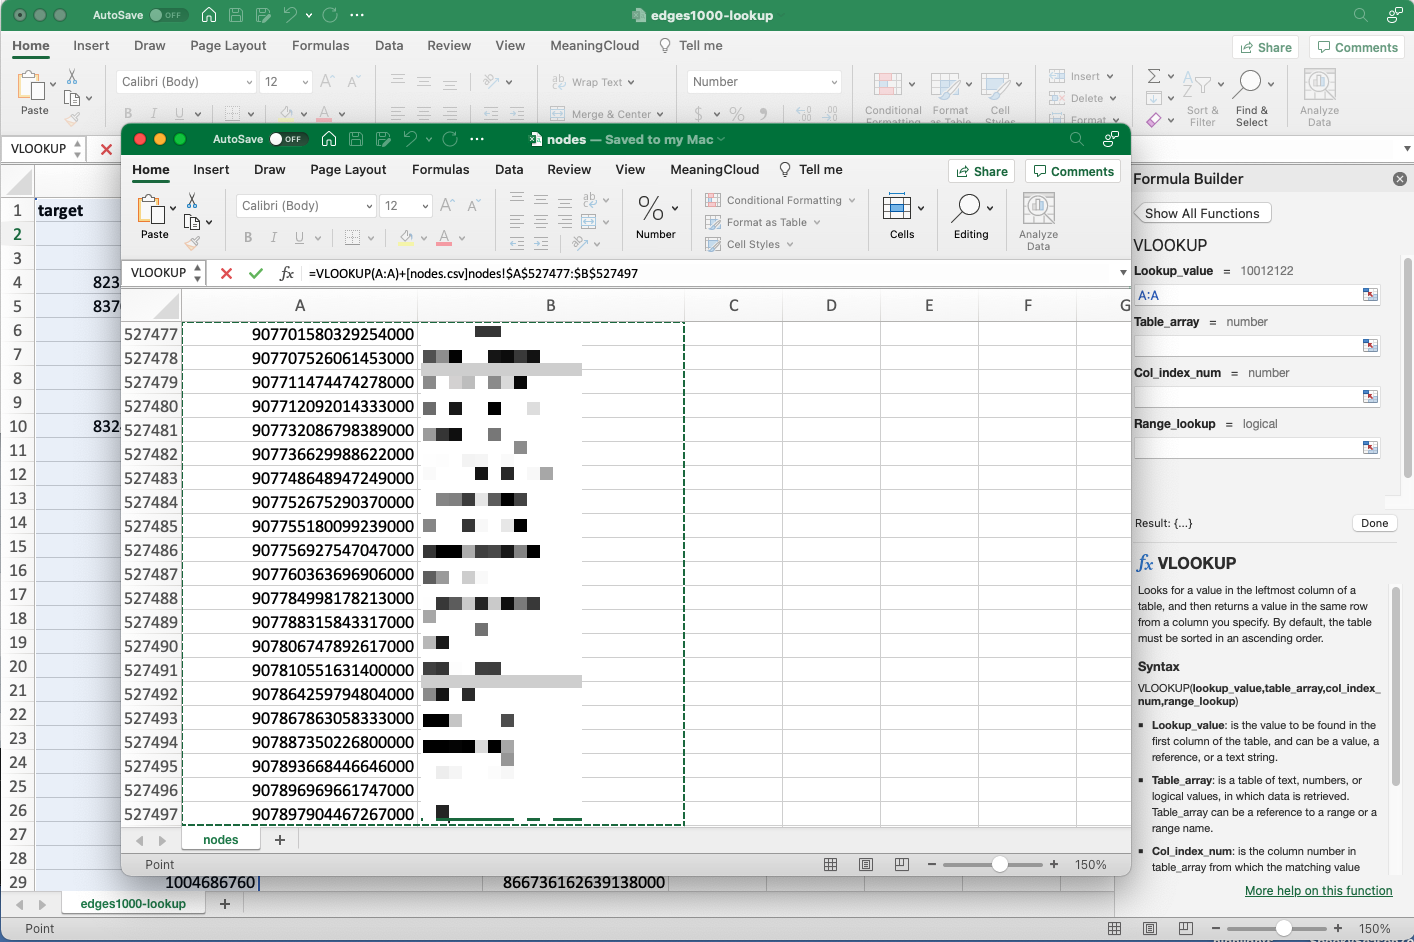1414x942 pixels.
Task: Switch to the Formulas ribbon tab
Action: (441, 169)
